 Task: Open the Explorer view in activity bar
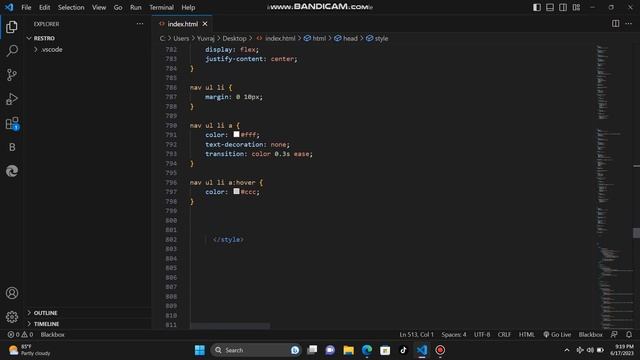[x=12, y=27]
